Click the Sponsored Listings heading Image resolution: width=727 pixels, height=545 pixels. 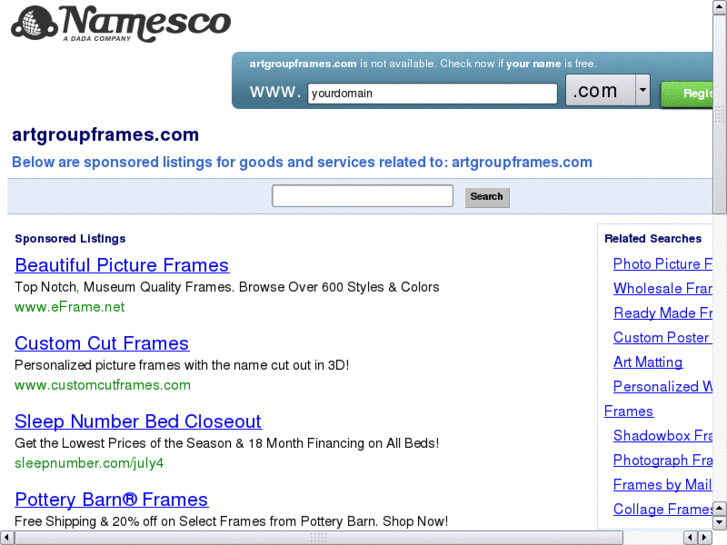(x=70, y=239)
